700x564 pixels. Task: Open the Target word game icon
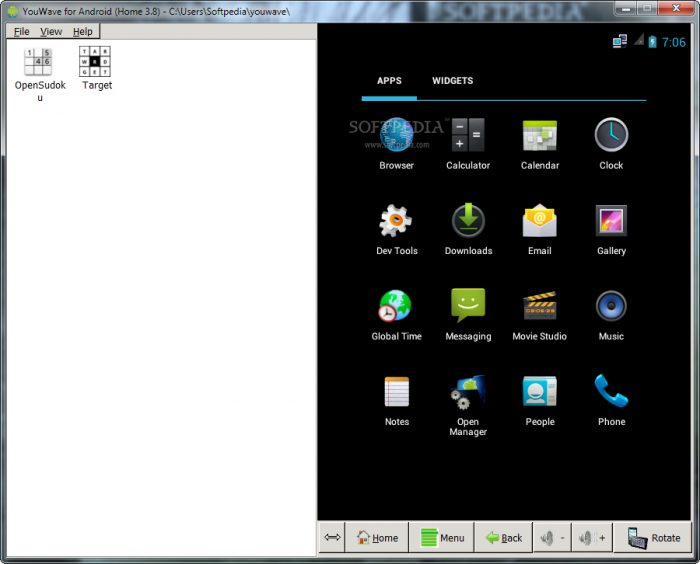coord(95,61)
